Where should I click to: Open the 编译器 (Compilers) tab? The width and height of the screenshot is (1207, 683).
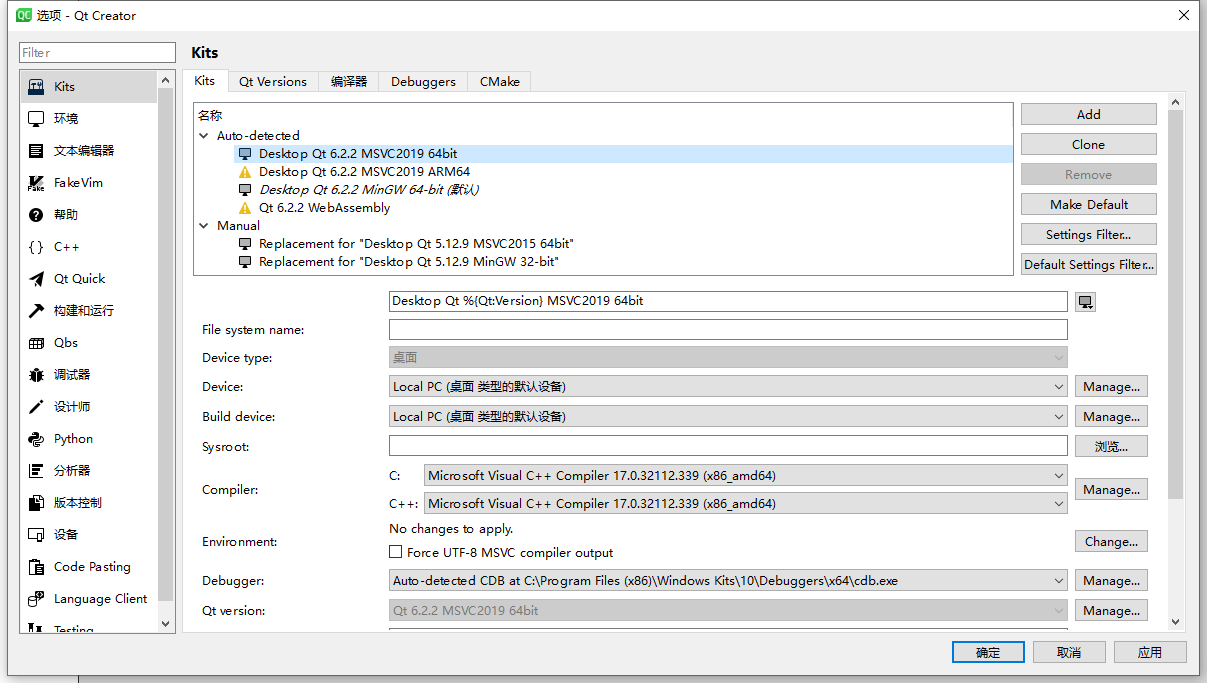click(x=348, y=81)
